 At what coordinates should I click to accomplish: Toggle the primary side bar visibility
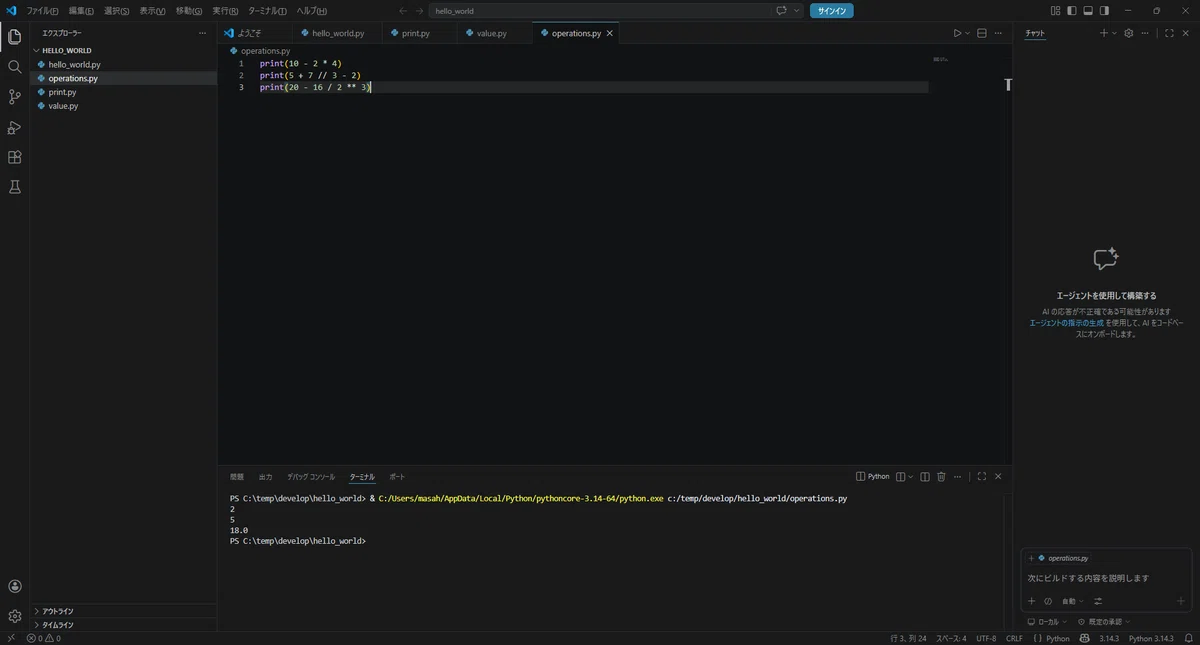point(1072,11)
